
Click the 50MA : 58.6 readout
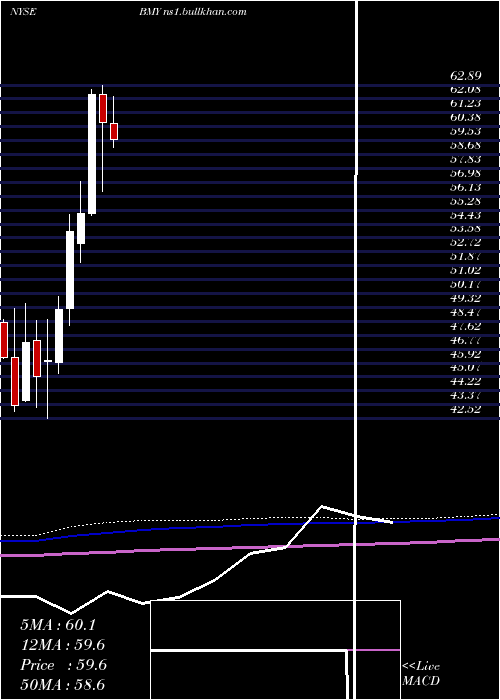click(63, 685)
